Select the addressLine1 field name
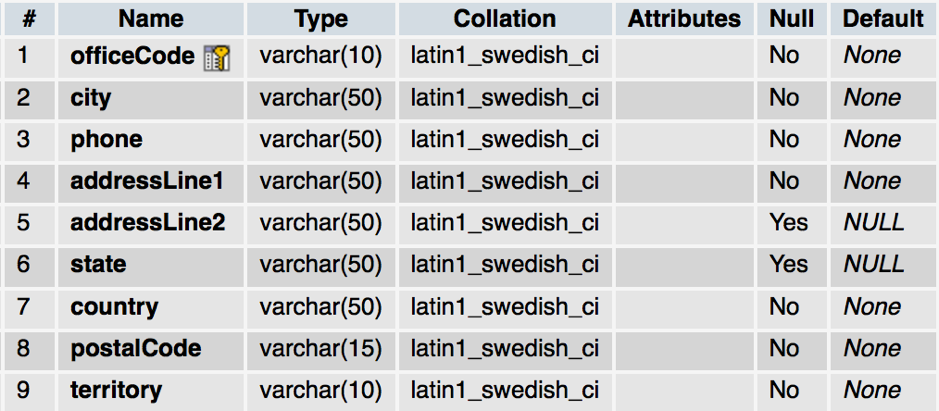 pyautogui.click(x=147, y=181)
